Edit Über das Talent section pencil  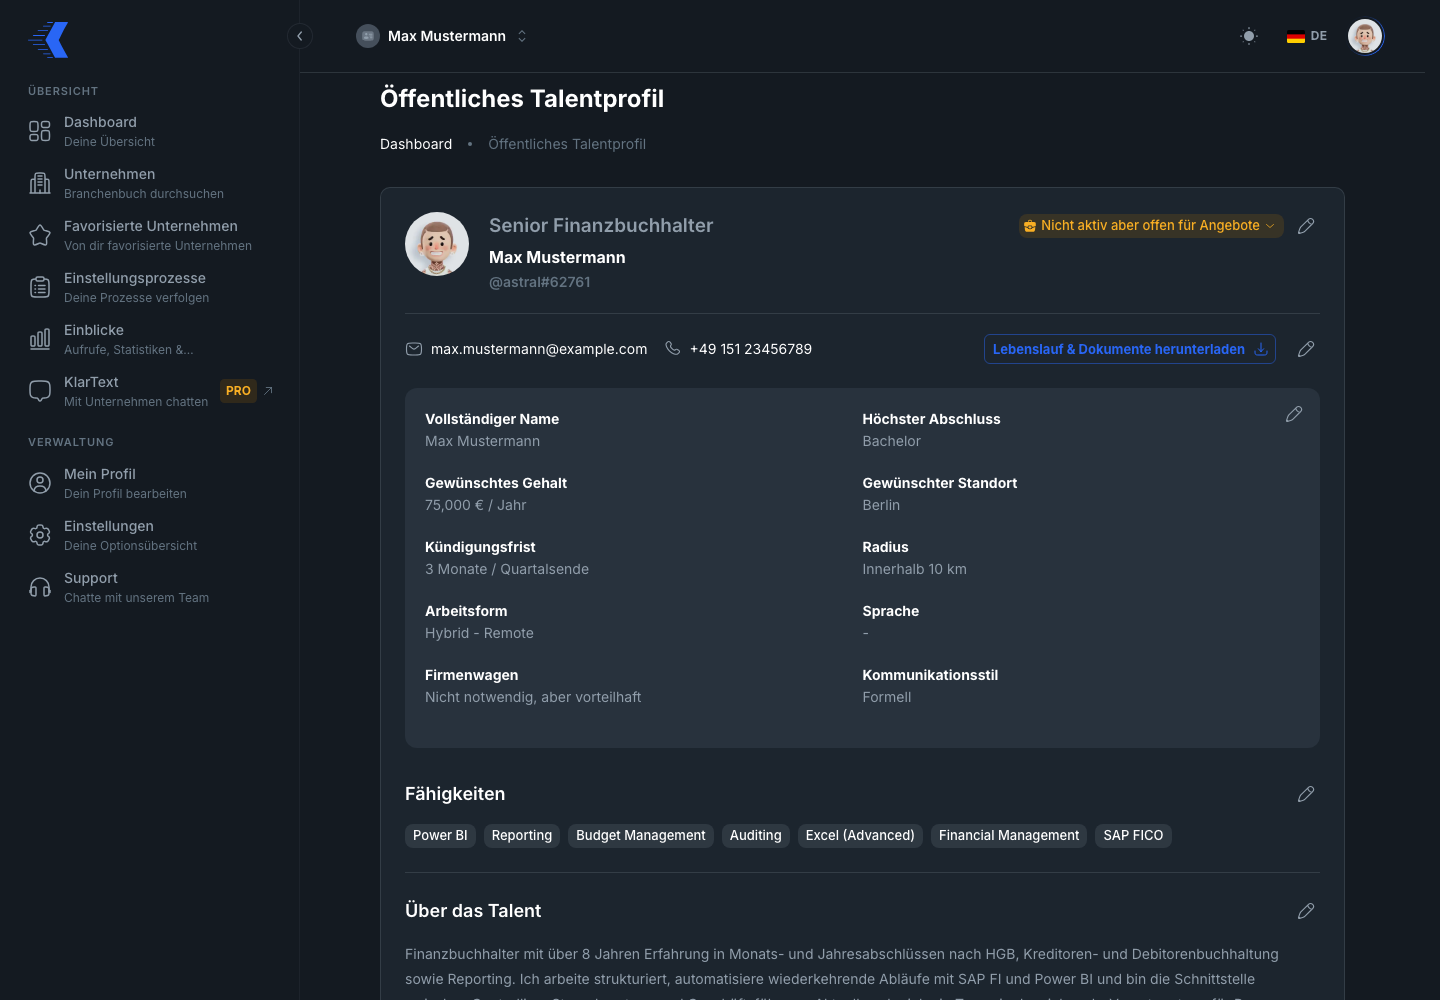[x=1306, y=911]
